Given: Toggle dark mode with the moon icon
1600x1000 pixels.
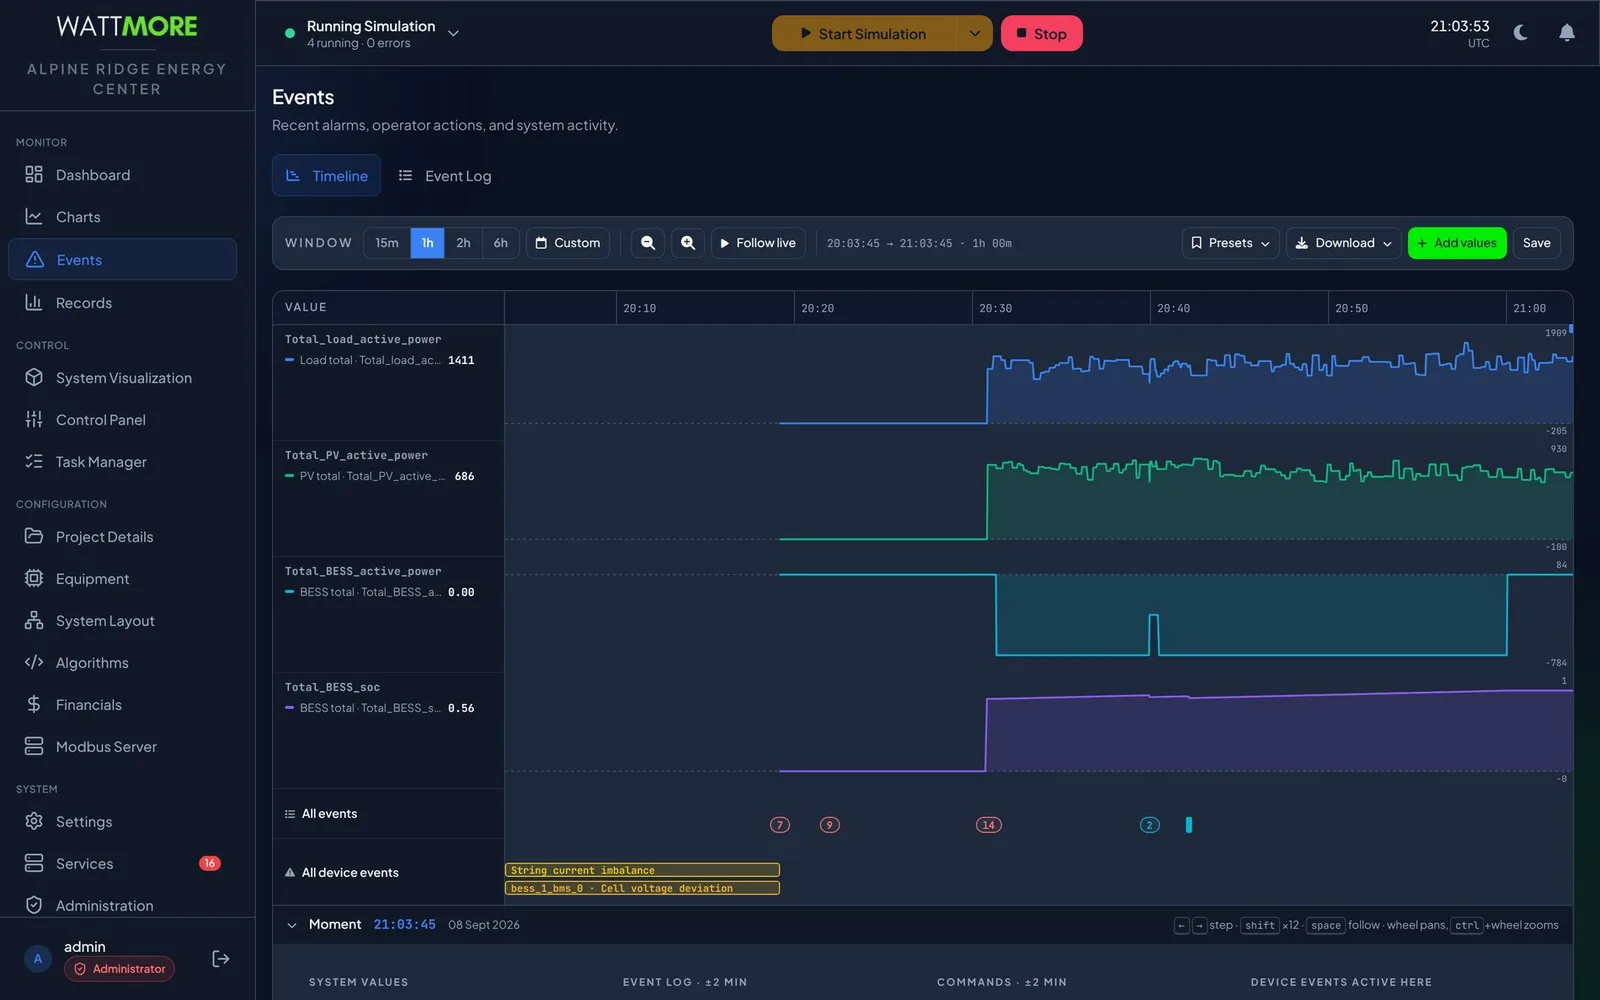Looking at the screenshot, I should (1521, 33).
